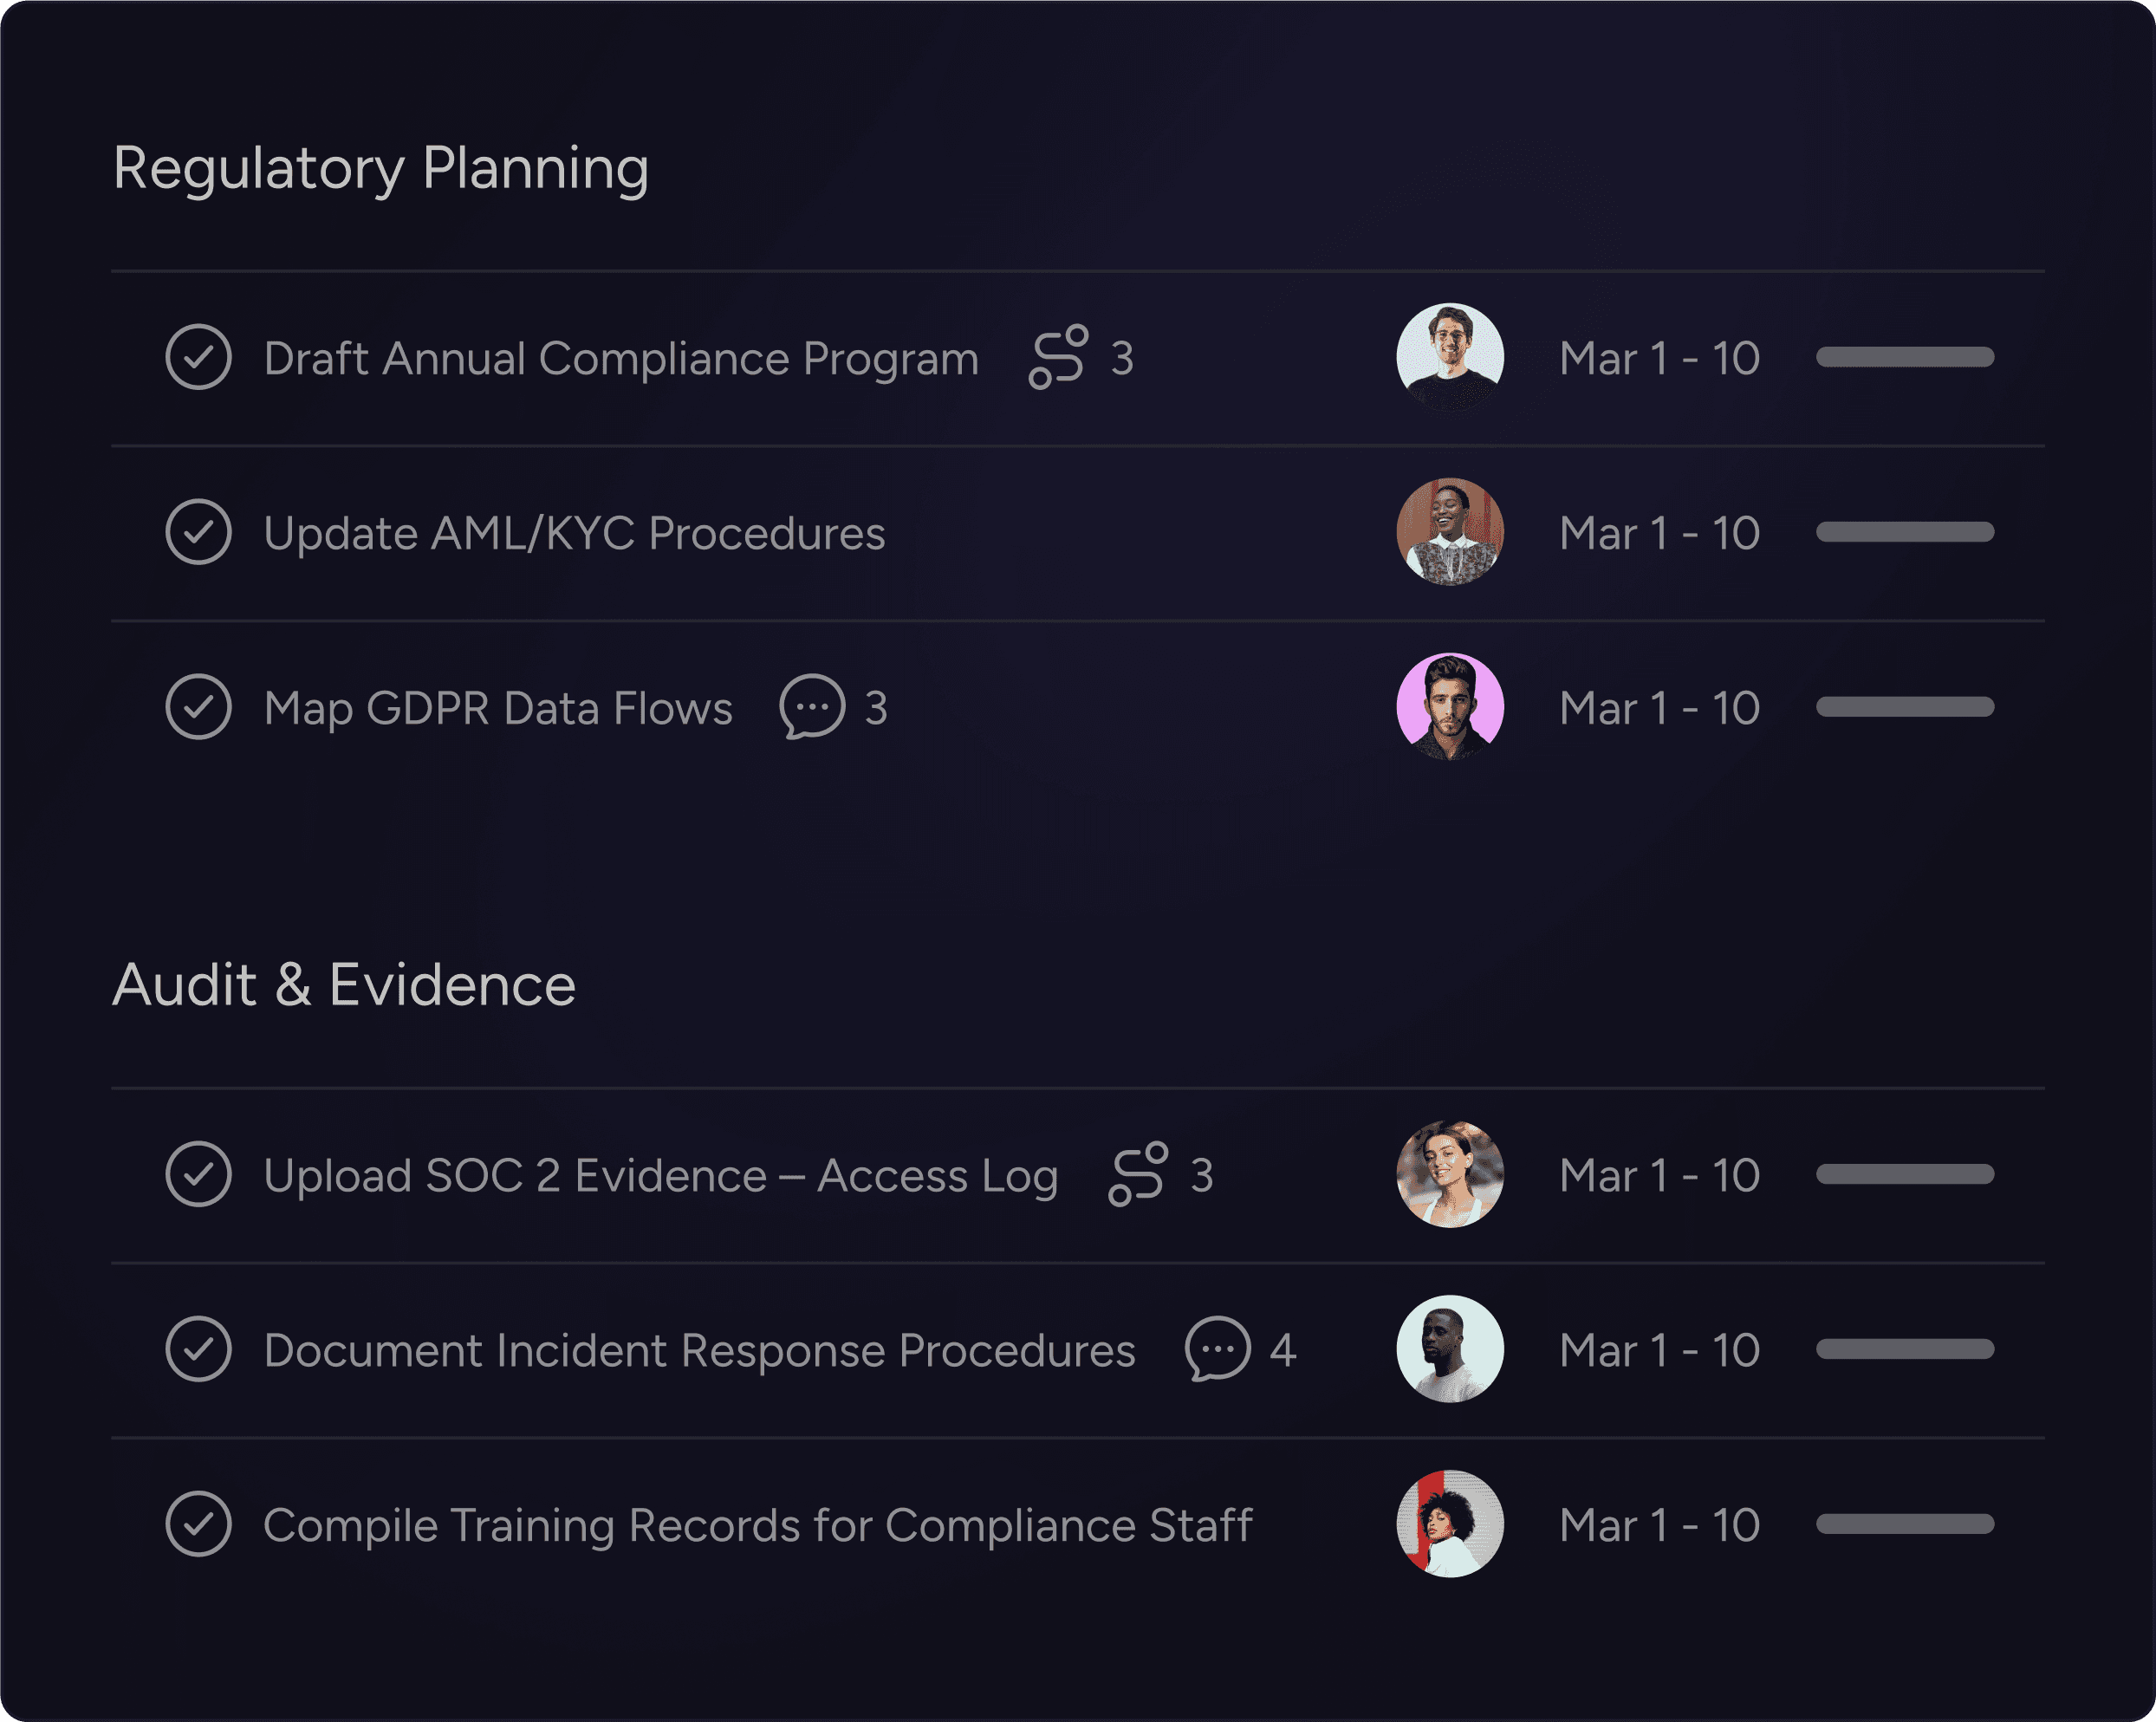
Task: Toggle completion on Update AML/KYC Procedures
Action: [200, 533]
